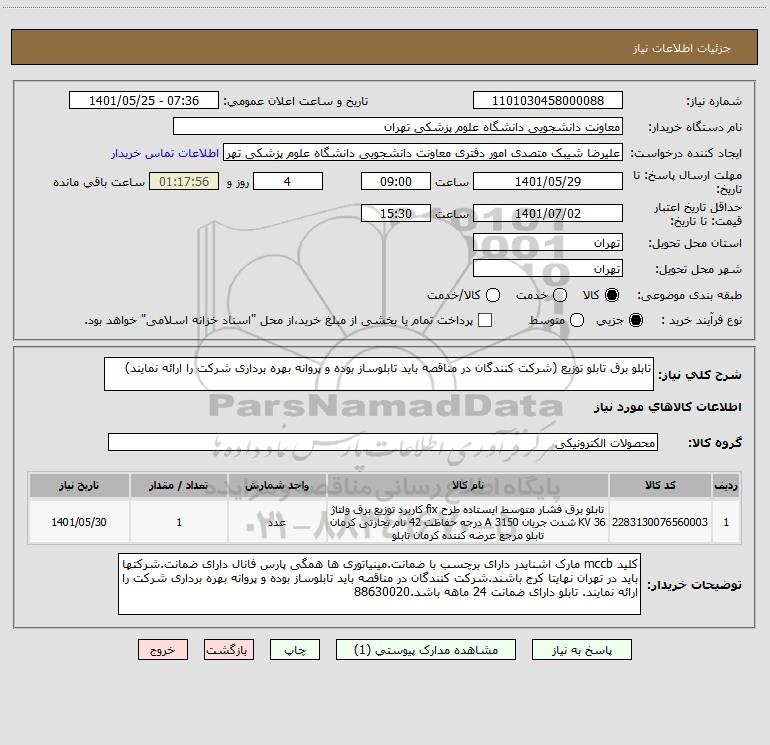Select the جزیی purchase type radio
Screen dimensions: 770x745
pos(635,320)
